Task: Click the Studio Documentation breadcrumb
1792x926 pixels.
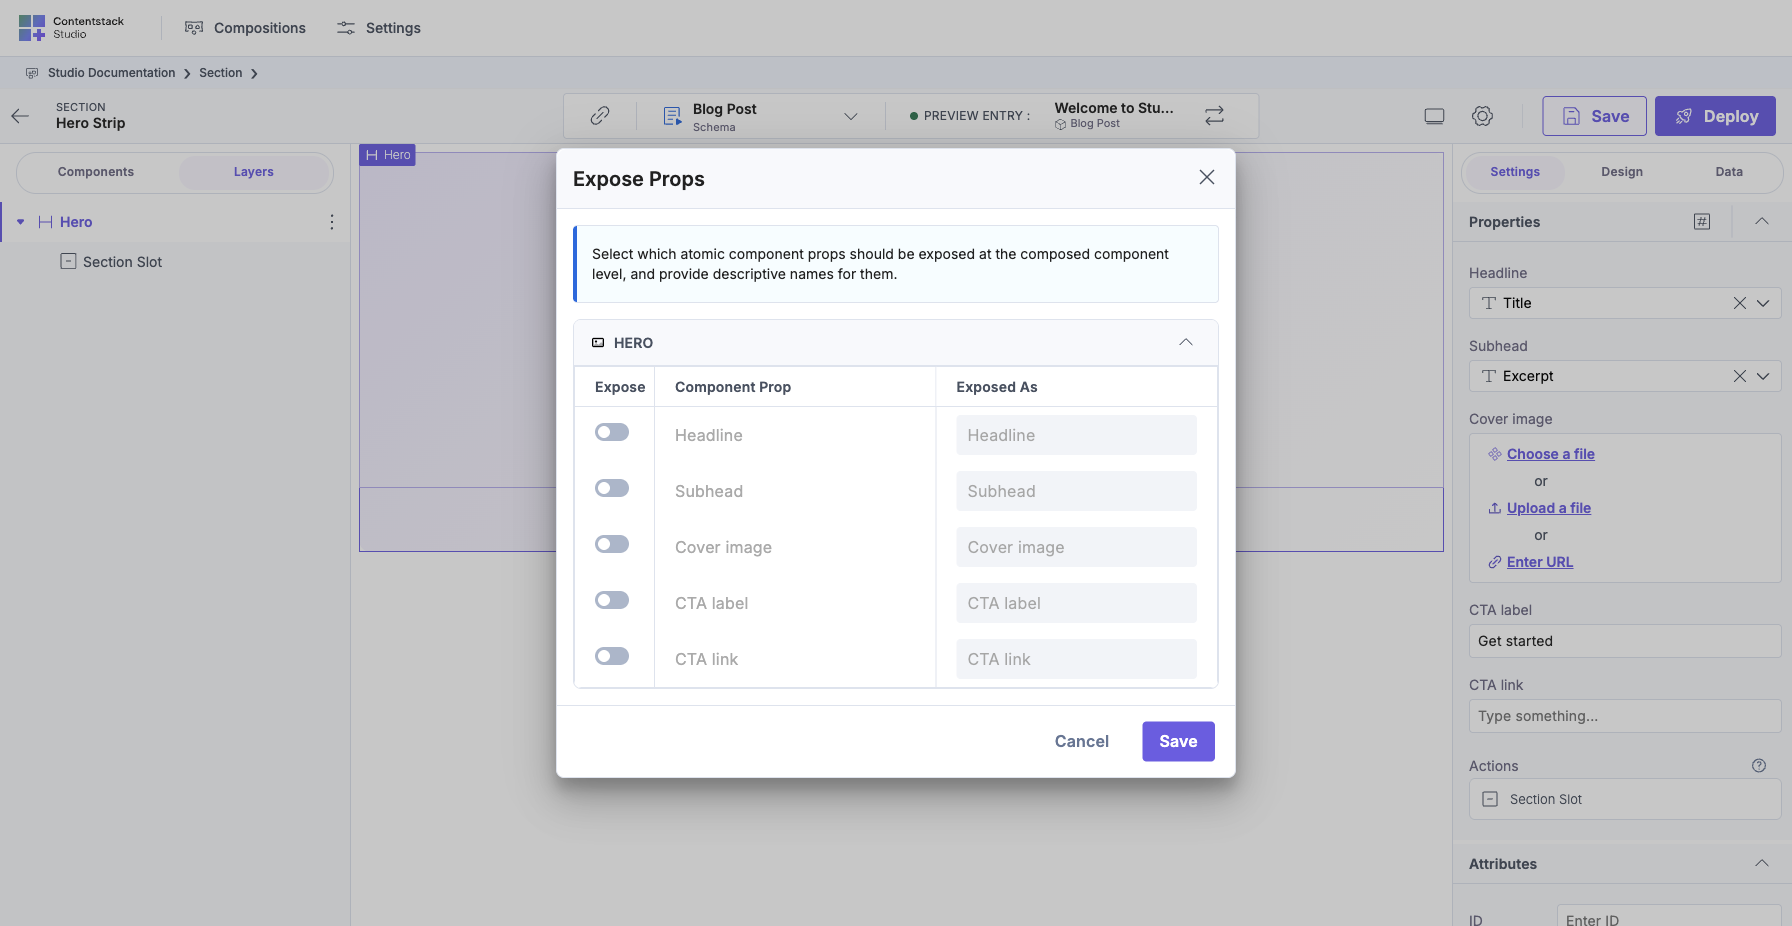Action: [x=111, y=73]
